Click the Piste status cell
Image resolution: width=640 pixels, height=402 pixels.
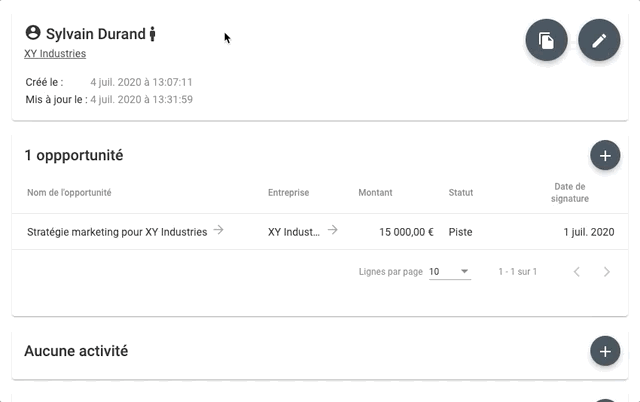[460, 232]
